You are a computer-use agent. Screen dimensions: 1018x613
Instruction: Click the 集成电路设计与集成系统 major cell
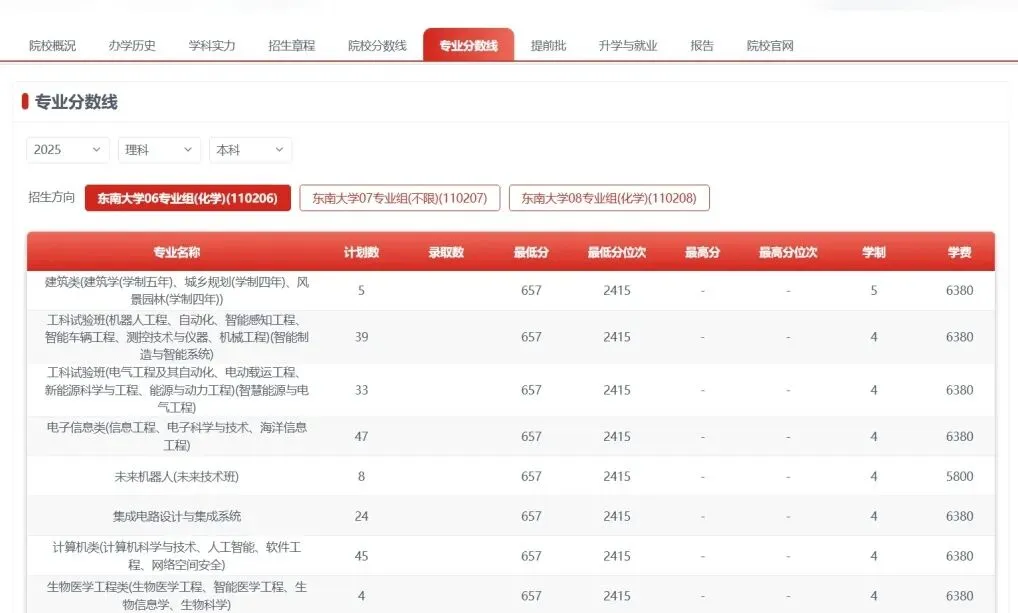[177, 516]
